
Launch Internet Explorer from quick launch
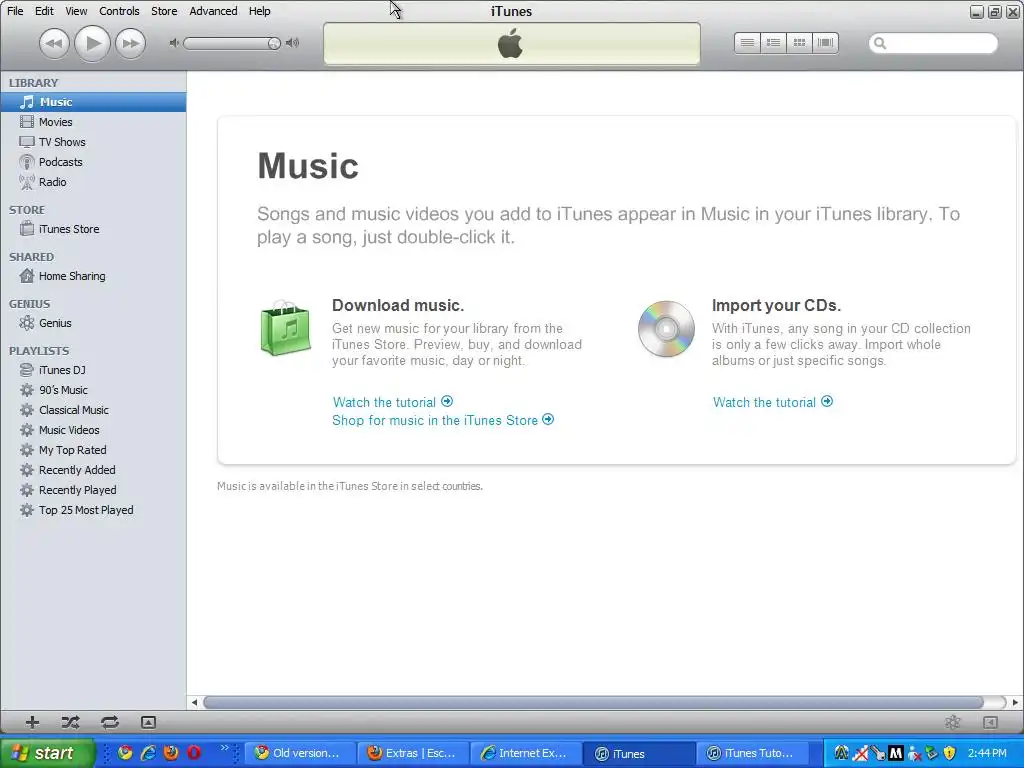pyautogui.click(x=148, y=753)
